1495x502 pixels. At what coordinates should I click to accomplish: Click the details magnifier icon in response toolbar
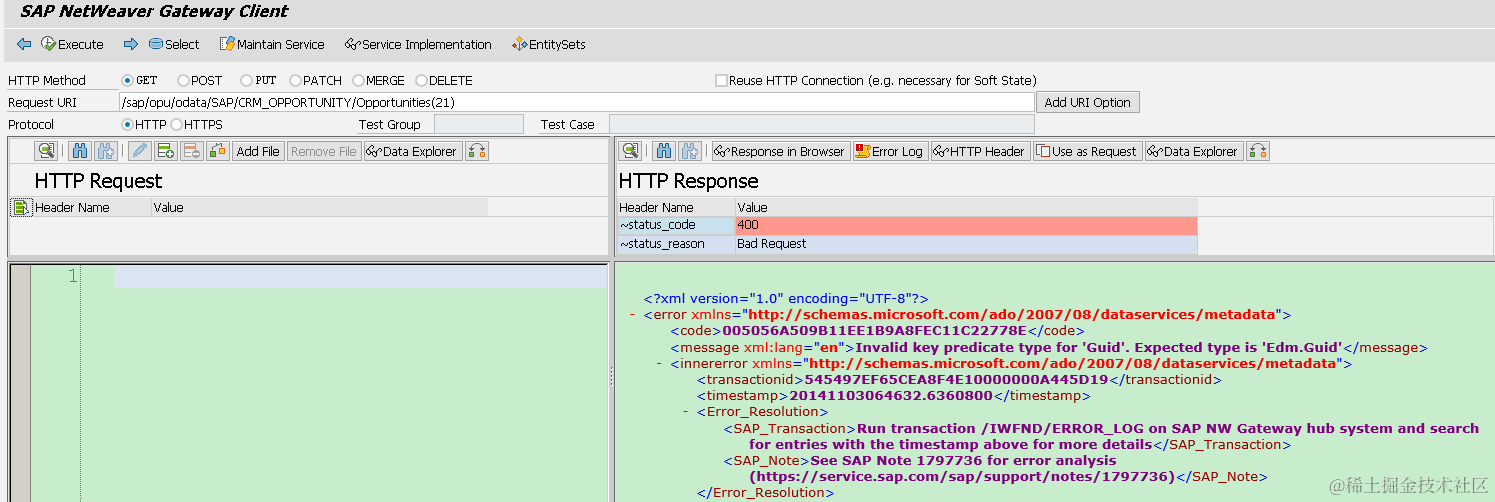pyautogui.click(x=629, y=151)
